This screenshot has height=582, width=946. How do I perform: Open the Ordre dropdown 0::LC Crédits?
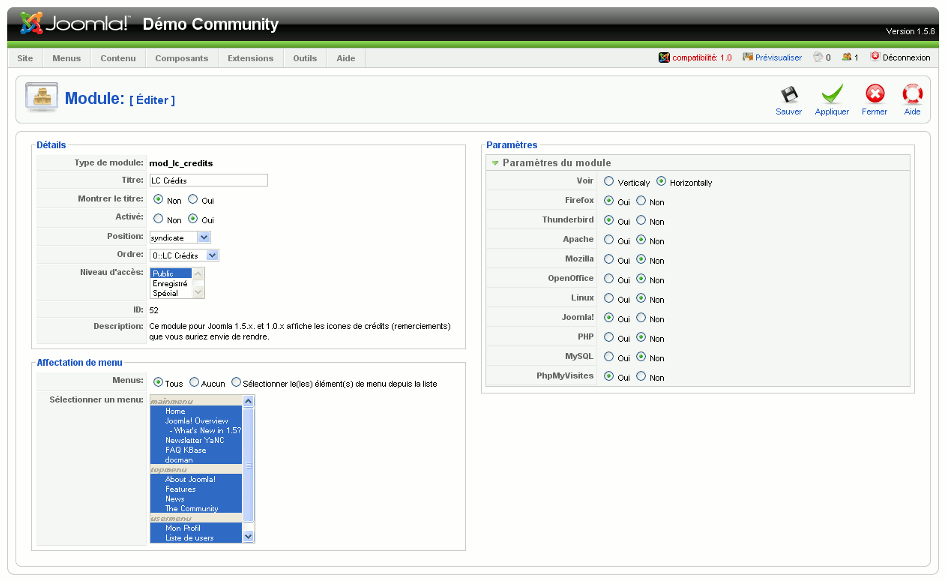click(184, 256)
